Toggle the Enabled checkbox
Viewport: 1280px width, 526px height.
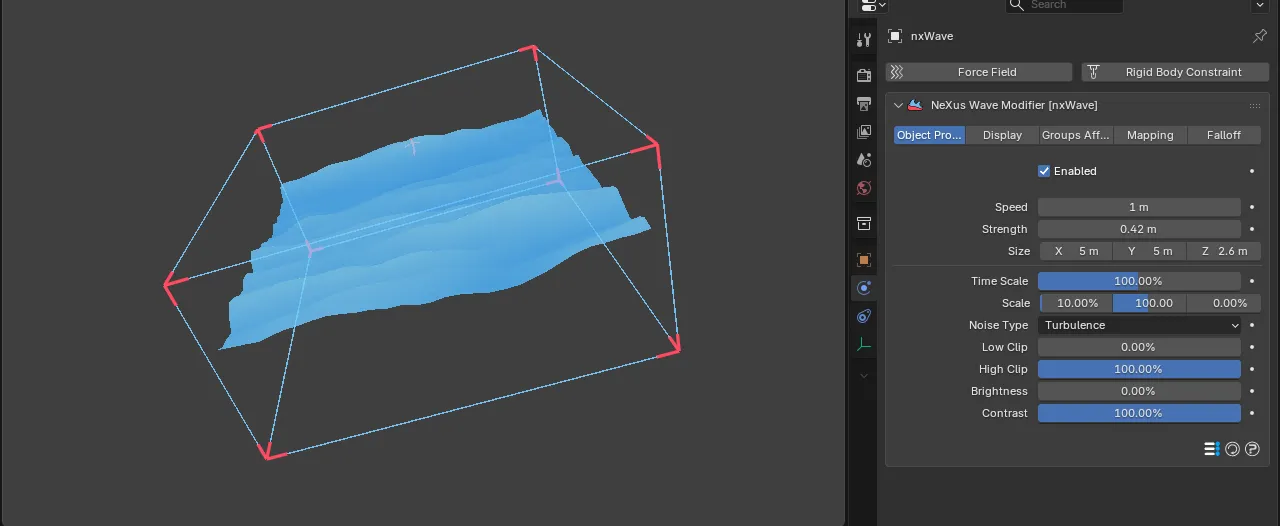tap(1044, 171)
